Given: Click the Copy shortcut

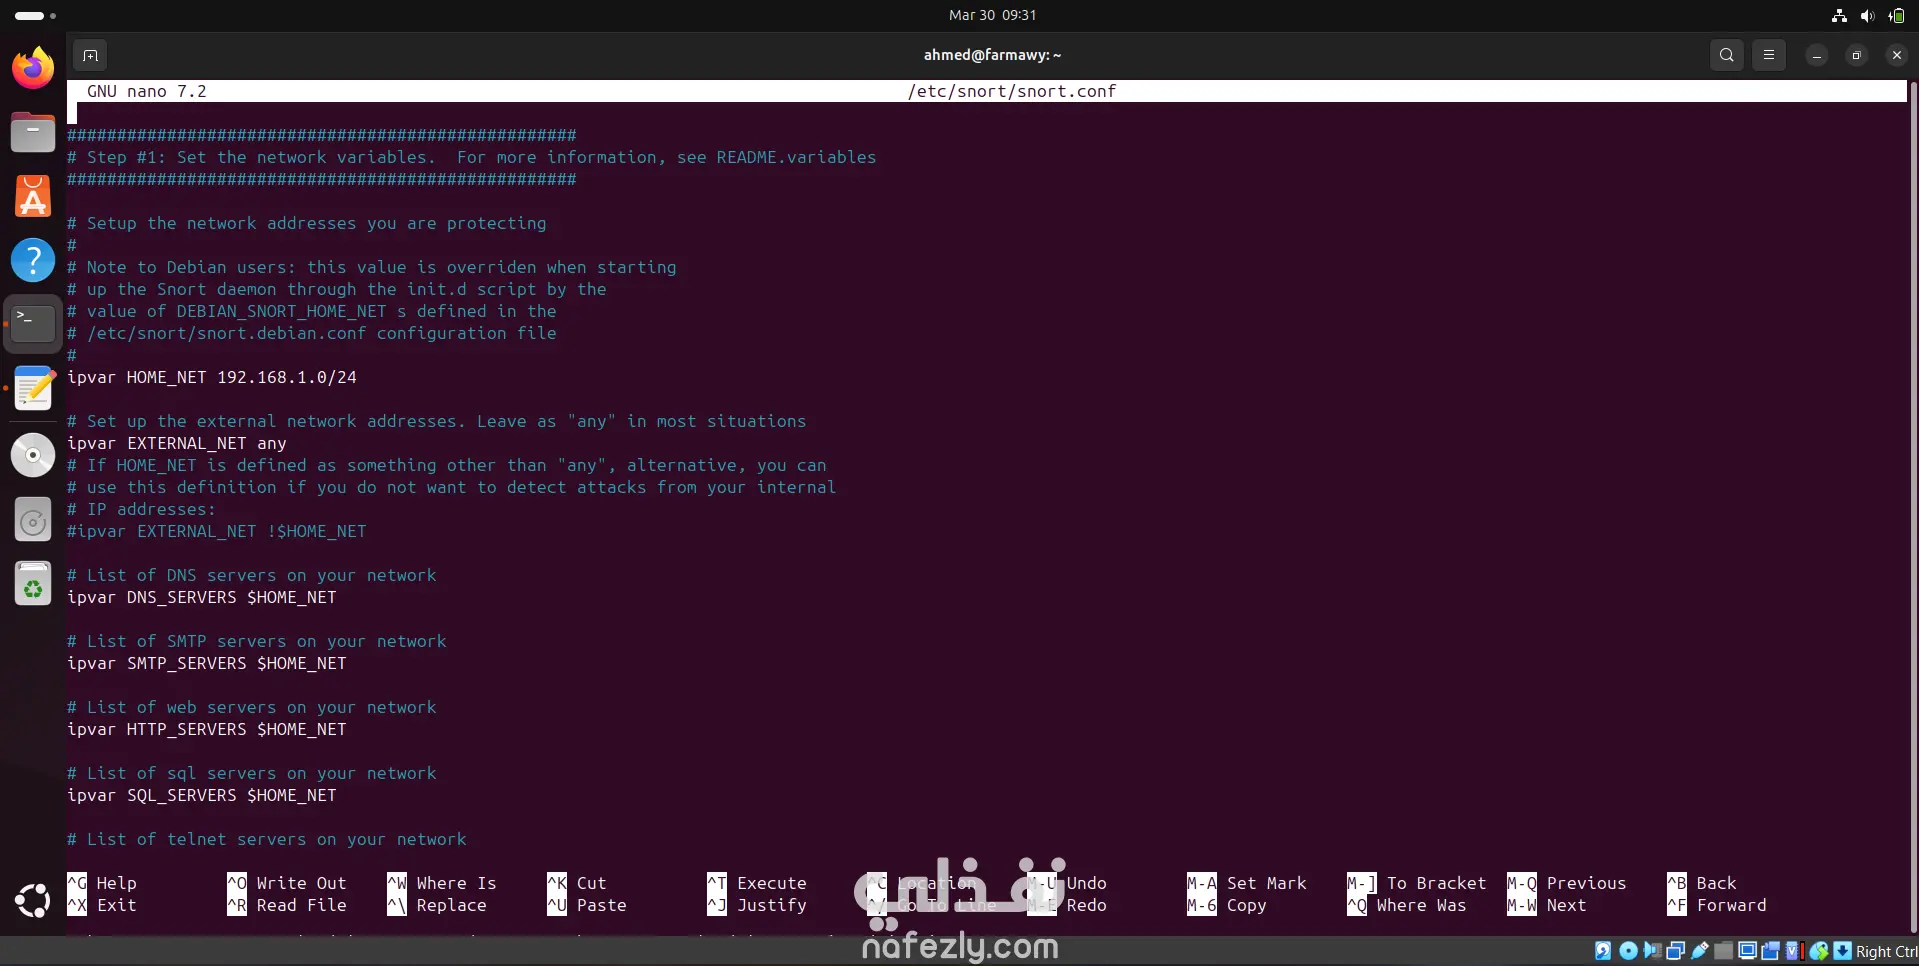Looking at the screenshot, I should (x=1227, y=905).
